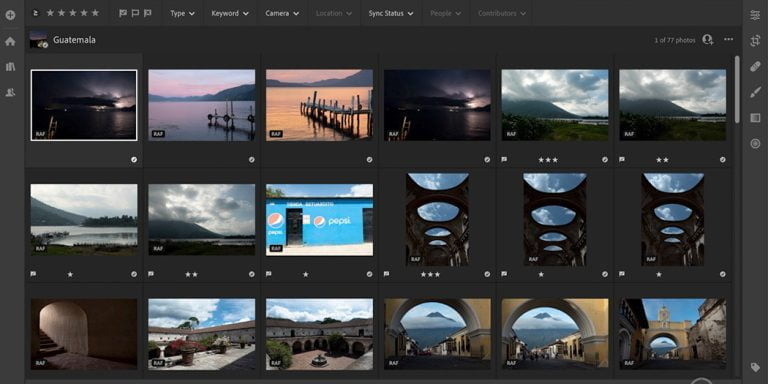Expand the Type filter dropdown
The image size is (768, 384).
point(182,13)
